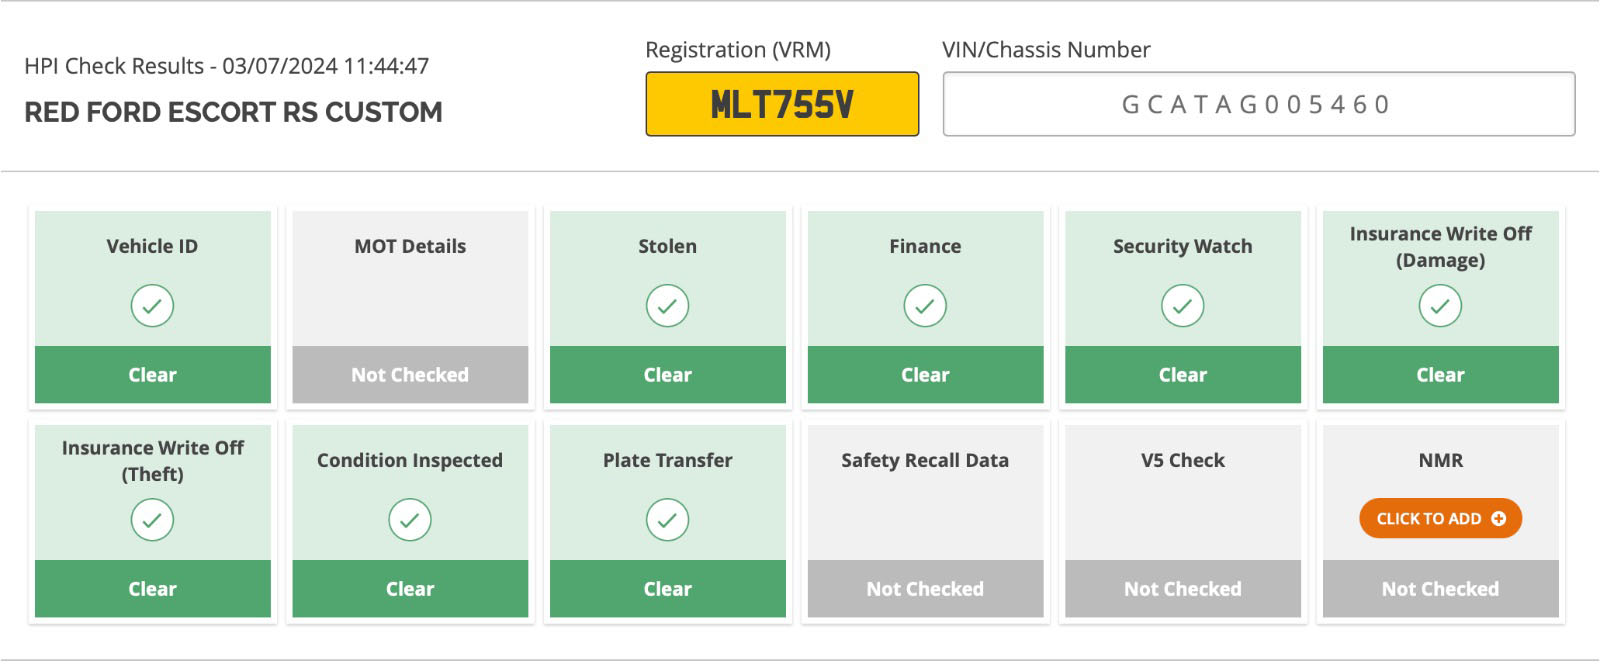Open the Vehicle ID Clear status bar
1600x664 pixels.
click(x=153, y=375)
